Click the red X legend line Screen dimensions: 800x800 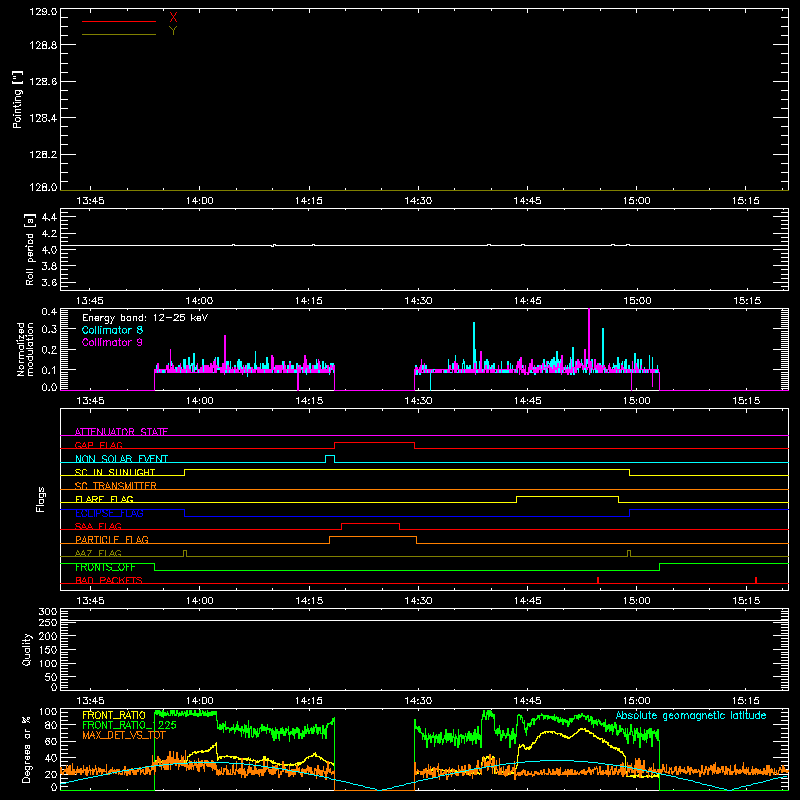[x=119, y=21]
